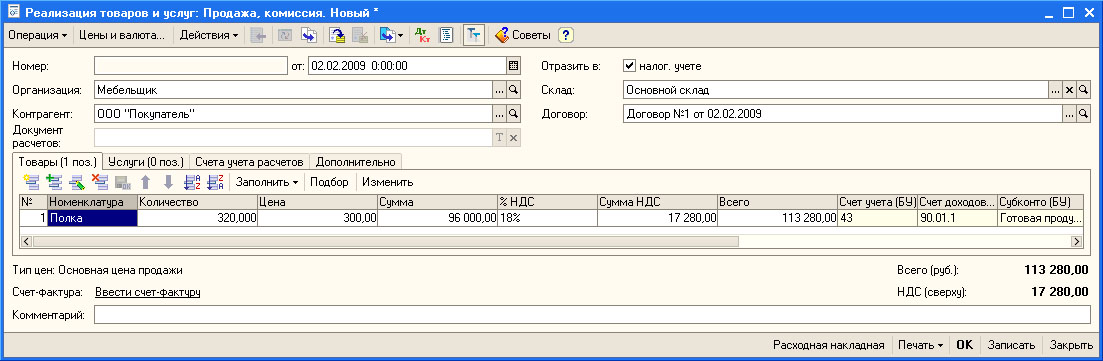
Task: Click the OK button
Action: click(x=964, y=345)
